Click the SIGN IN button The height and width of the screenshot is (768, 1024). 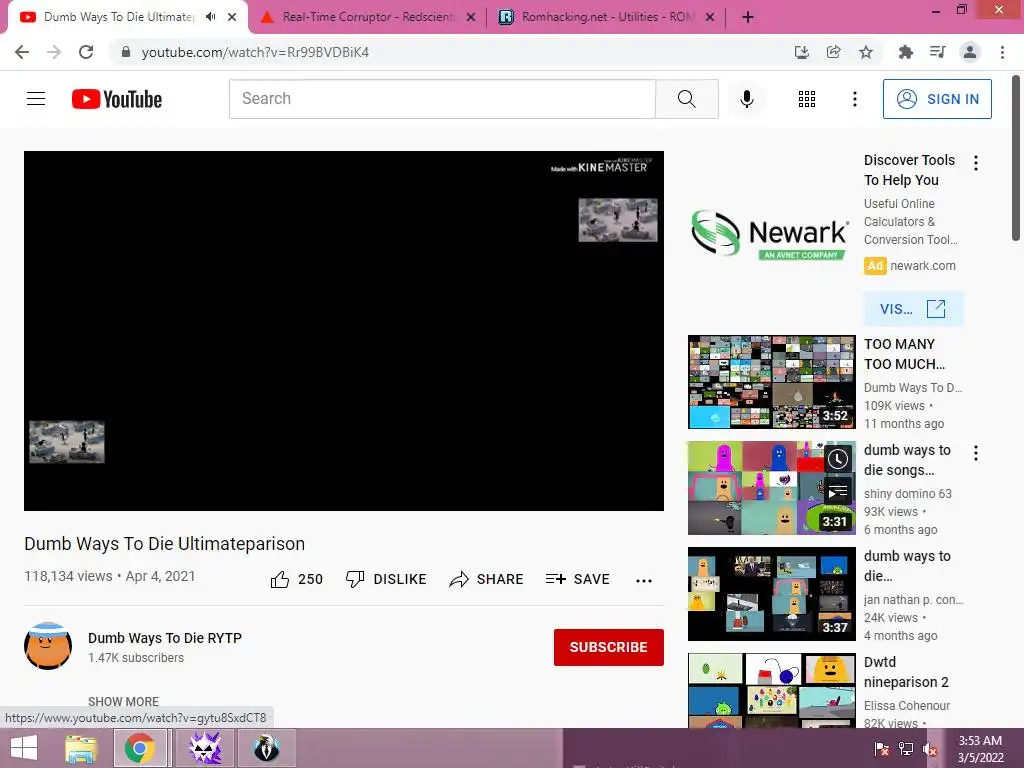point(936,99)
